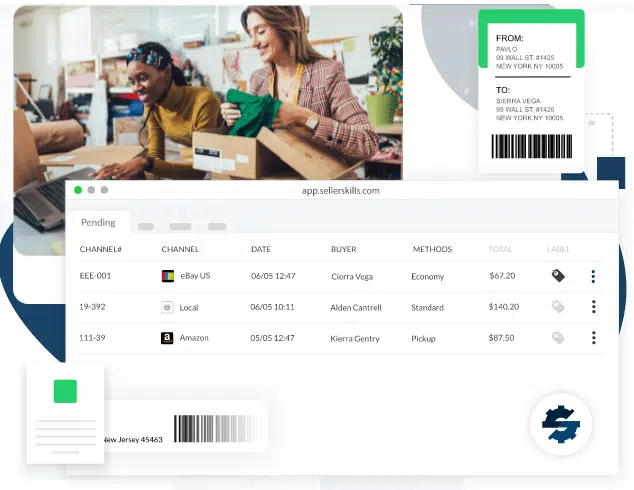The height and width of the screenshot is (490, 634).
Task: Click the green window control dot
Action: pos(78,190)
